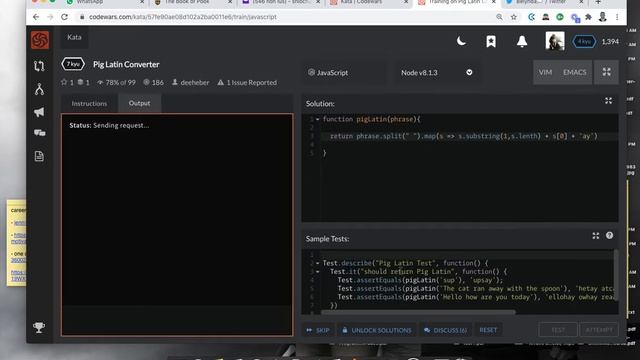Click the TEST button
Screen dimensions: 640x360
pyautogui.click(x=558, y=330)
